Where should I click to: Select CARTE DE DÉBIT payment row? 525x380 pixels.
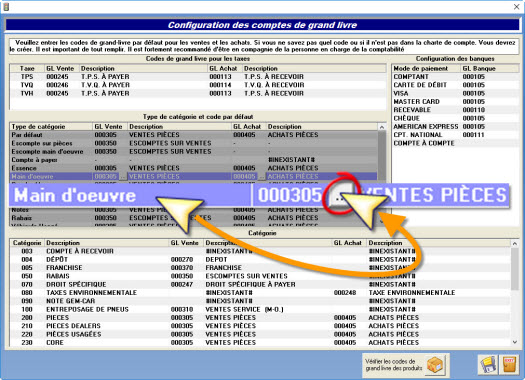point(455,85)
